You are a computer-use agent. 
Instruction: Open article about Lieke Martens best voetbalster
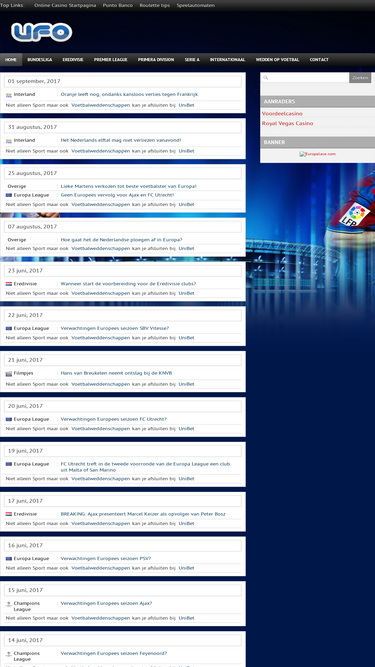coord(128,186)
